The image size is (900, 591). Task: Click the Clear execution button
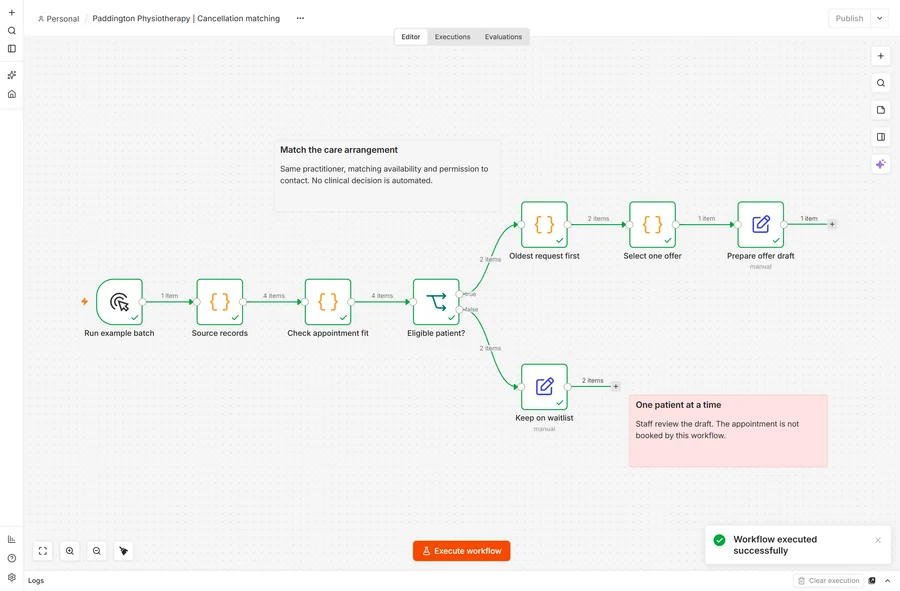click(x=829, y=581)
